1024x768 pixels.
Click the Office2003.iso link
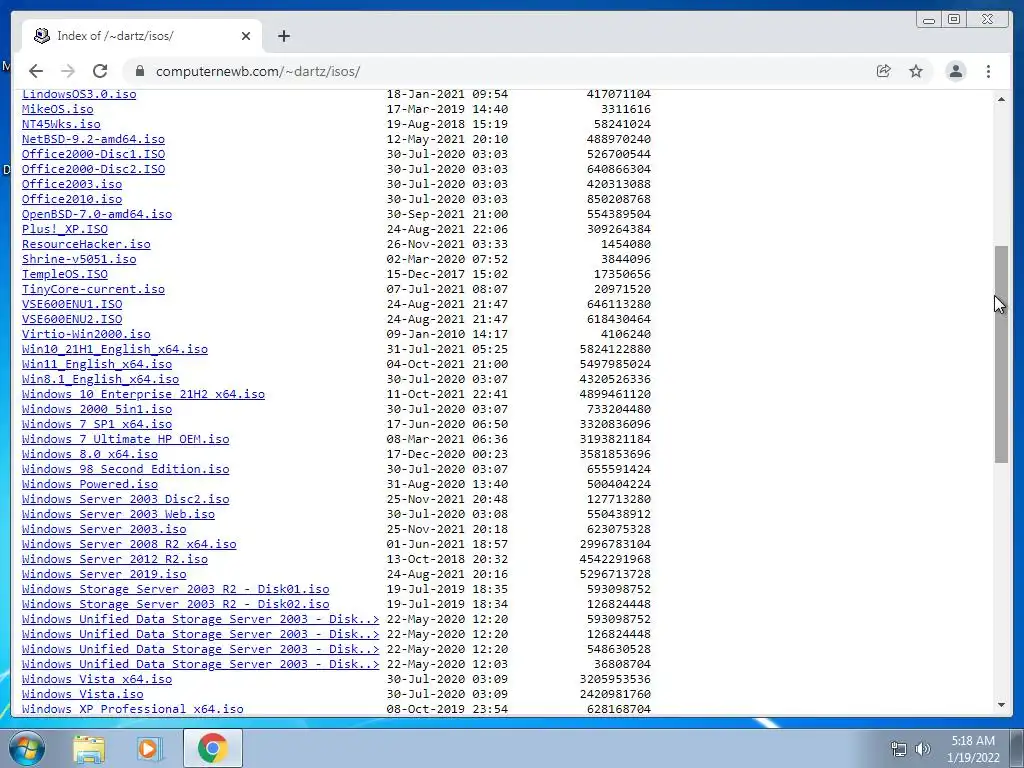click(x=72, y=184)
